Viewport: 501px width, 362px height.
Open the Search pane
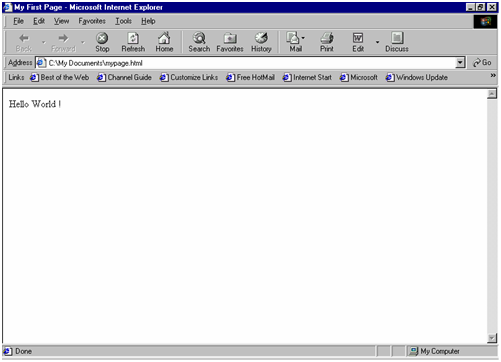click(x=199, y=42)
